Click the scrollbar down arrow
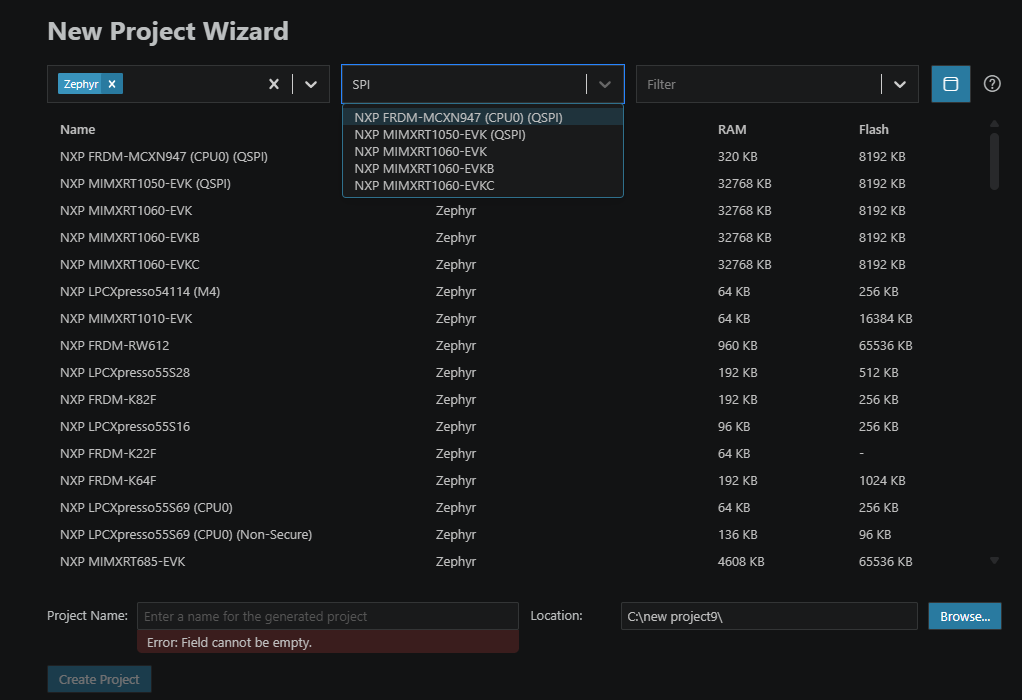 pos(994,561)
